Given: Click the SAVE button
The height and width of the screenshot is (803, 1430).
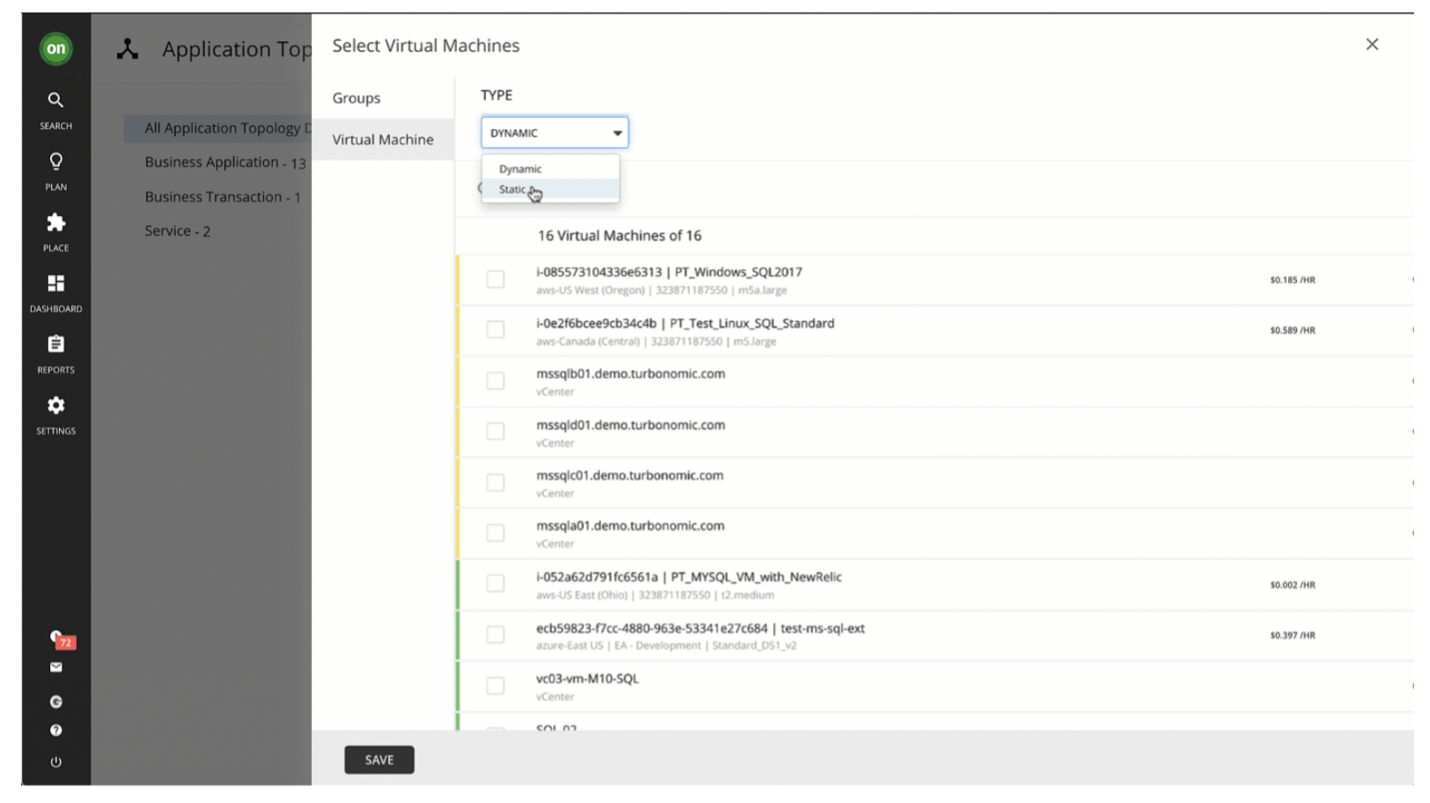Looking at the screenshot, I should click(x=379, y=759).
